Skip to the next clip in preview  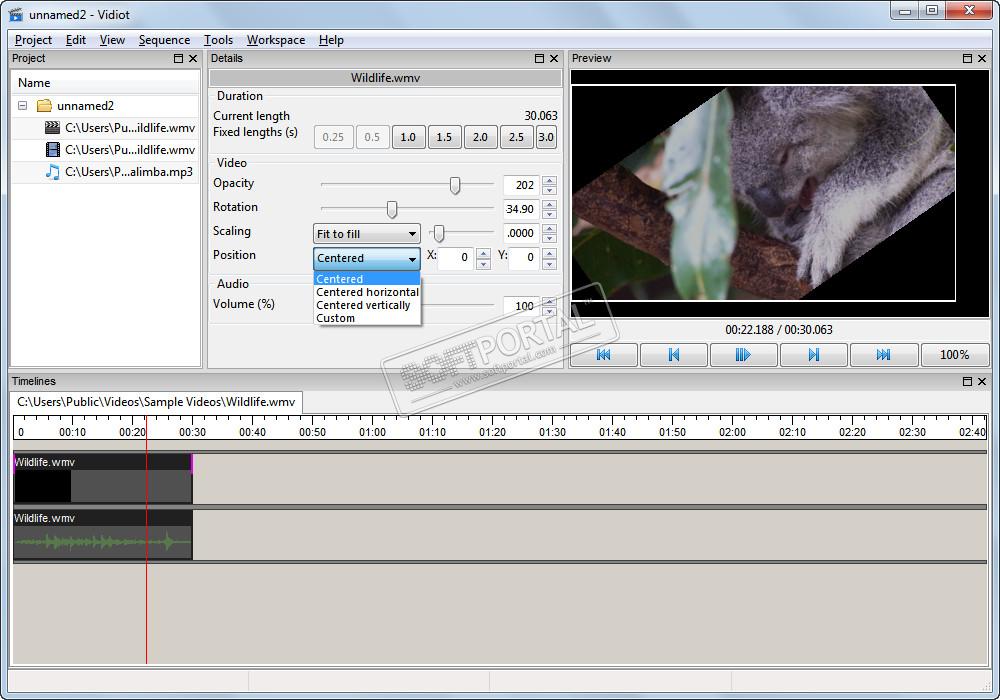coord(813,355)
